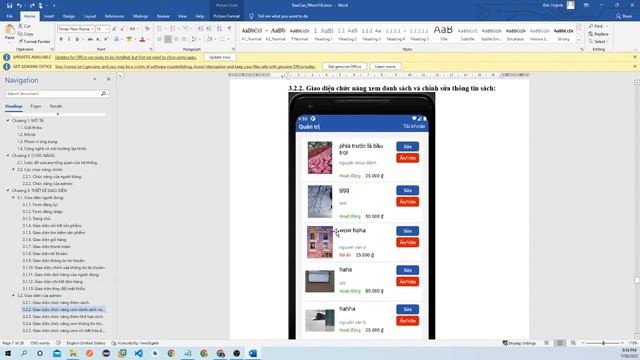The height and width of the screenshot is (360, 640).
Task: Switch to Print Layout view in the status bar
Action: (x=560, y=343)
